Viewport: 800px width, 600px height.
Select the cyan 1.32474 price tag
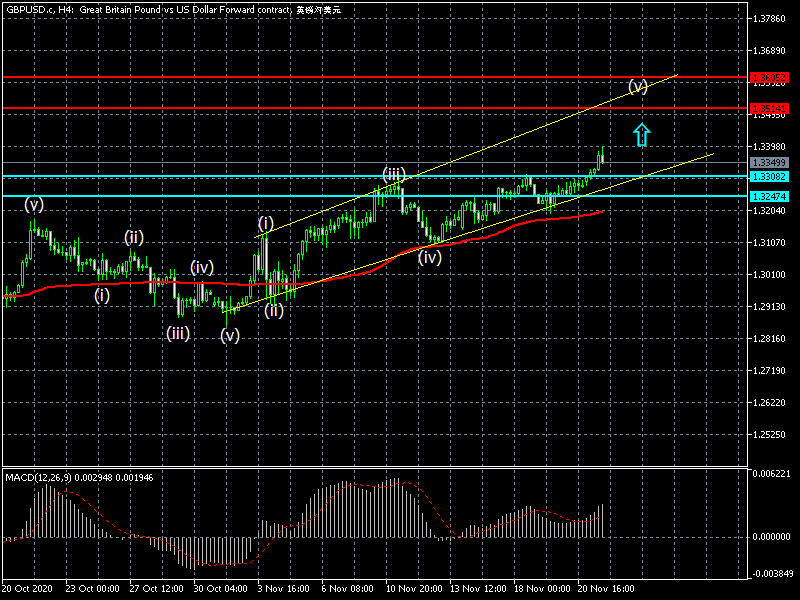(x=769, y=196)
